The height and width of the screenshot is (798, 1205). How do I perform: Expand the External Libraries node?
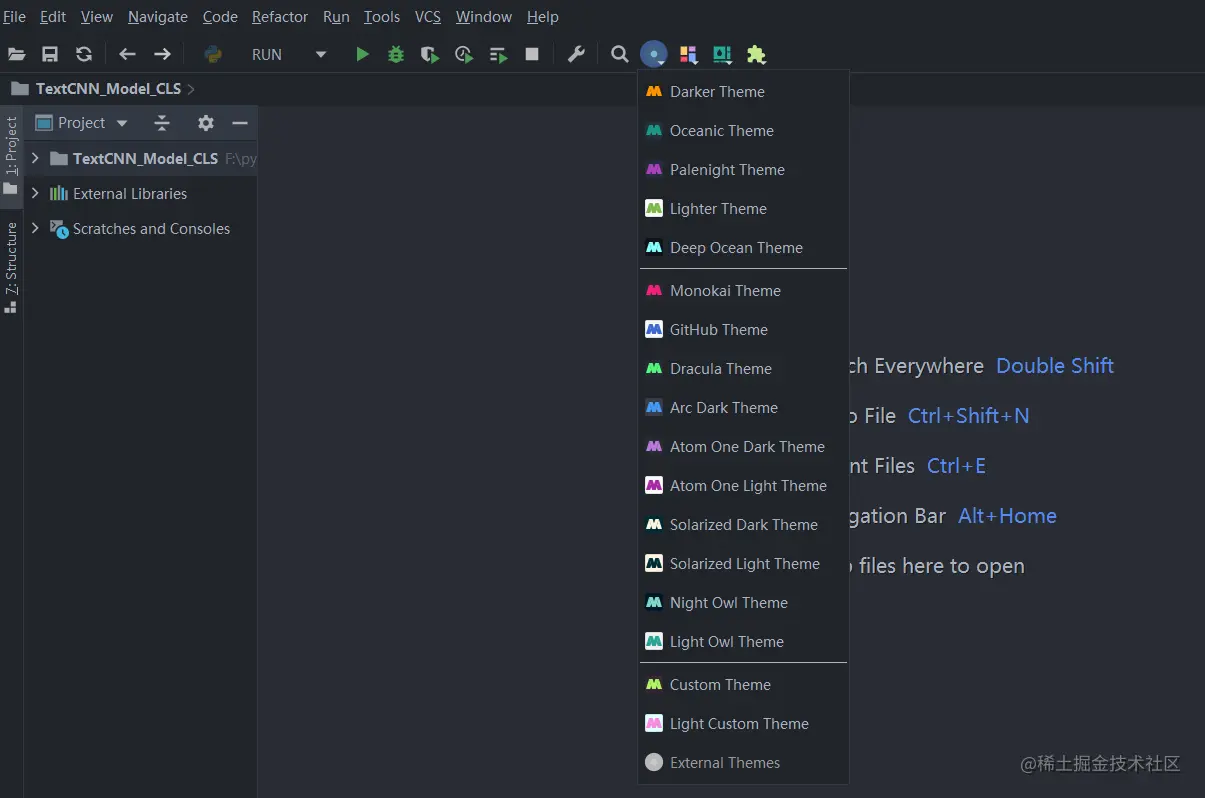point(36,193)
